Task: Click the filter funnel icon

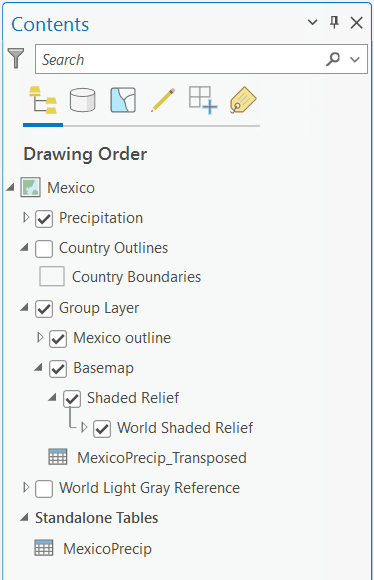Action: pos(16,58)
